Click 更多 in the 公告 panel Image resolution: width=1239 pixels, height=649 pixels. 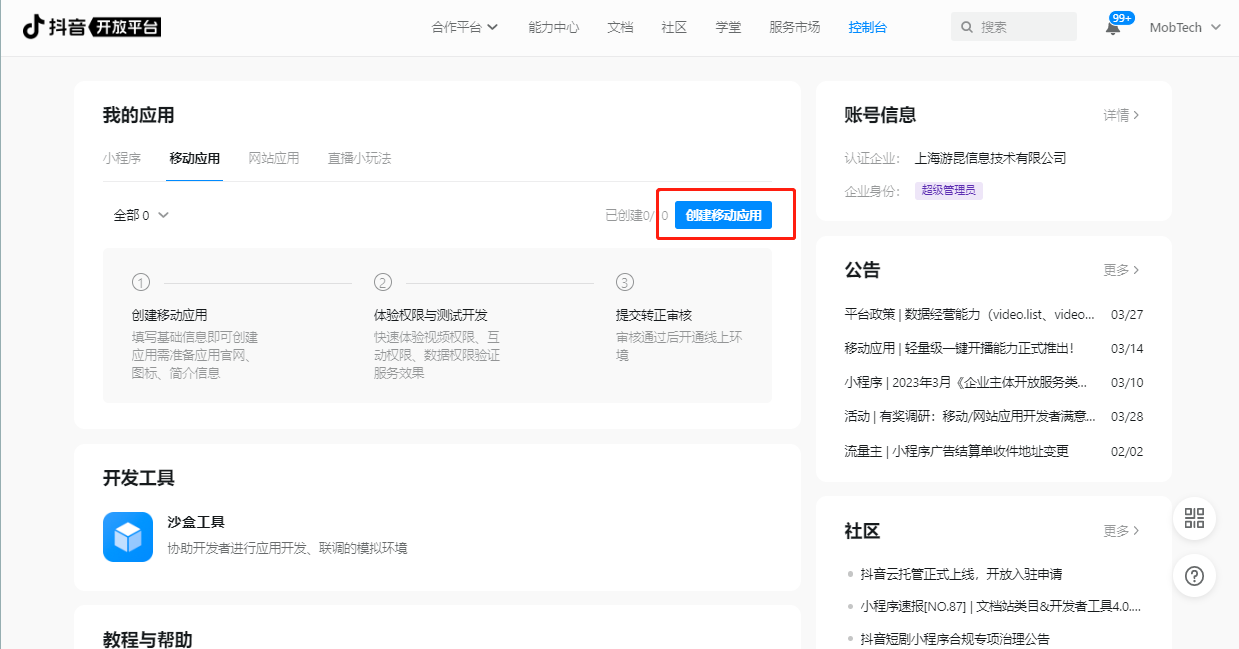pos(1122,270)
